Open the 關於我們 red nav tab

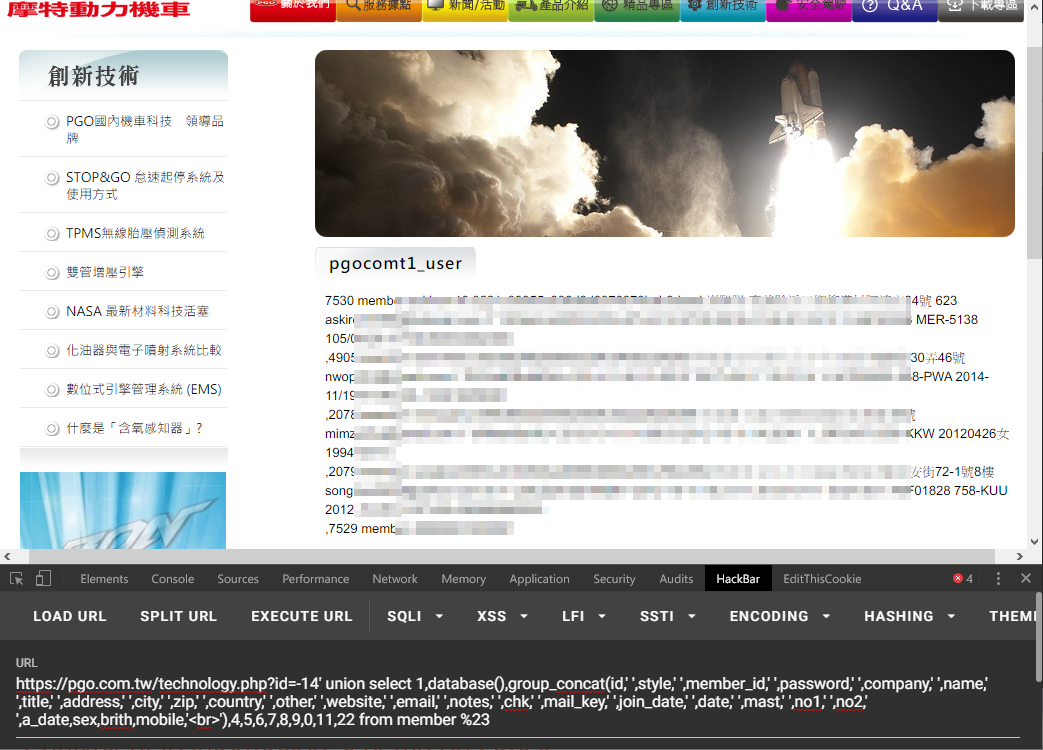[293, 10]
